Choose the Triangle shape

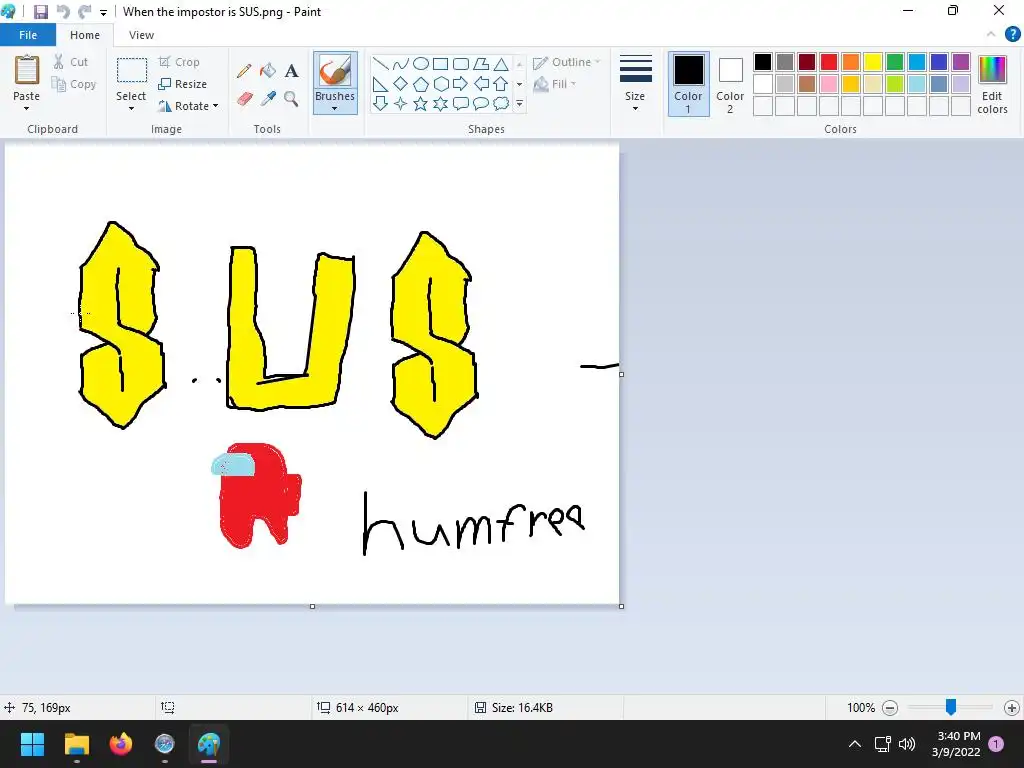[x=501, y=63]
